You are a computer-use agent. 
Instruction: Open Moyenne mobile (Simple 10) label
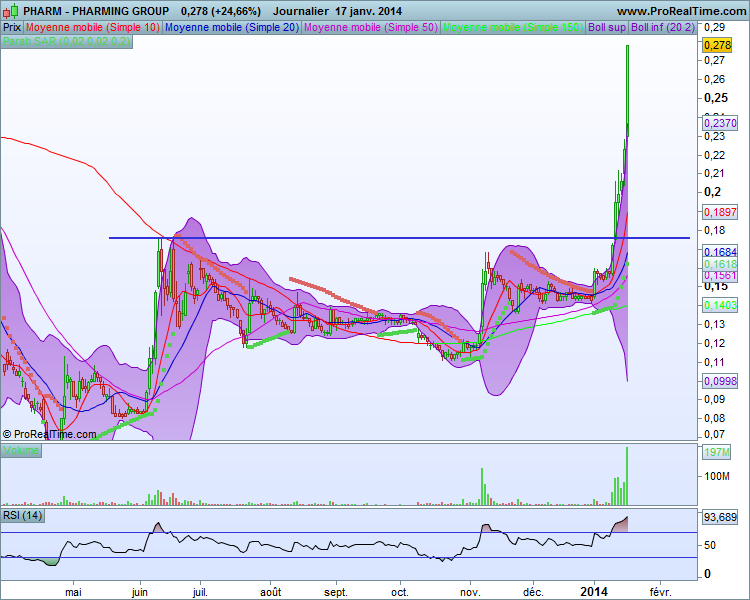click(93, 27)
